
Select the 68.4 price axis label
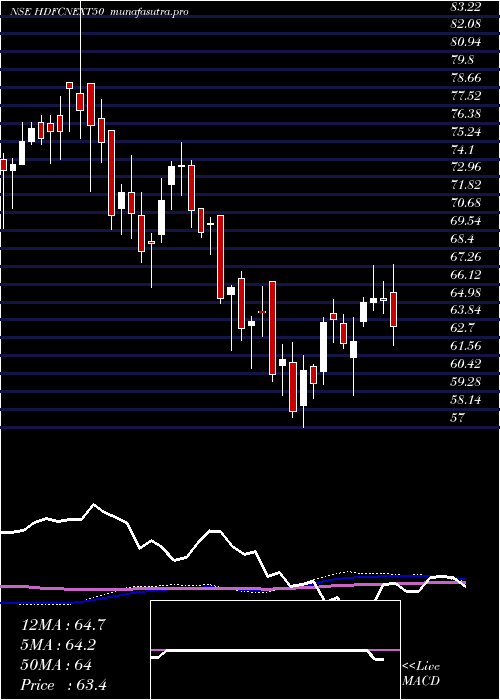click(x=462, y=238)
